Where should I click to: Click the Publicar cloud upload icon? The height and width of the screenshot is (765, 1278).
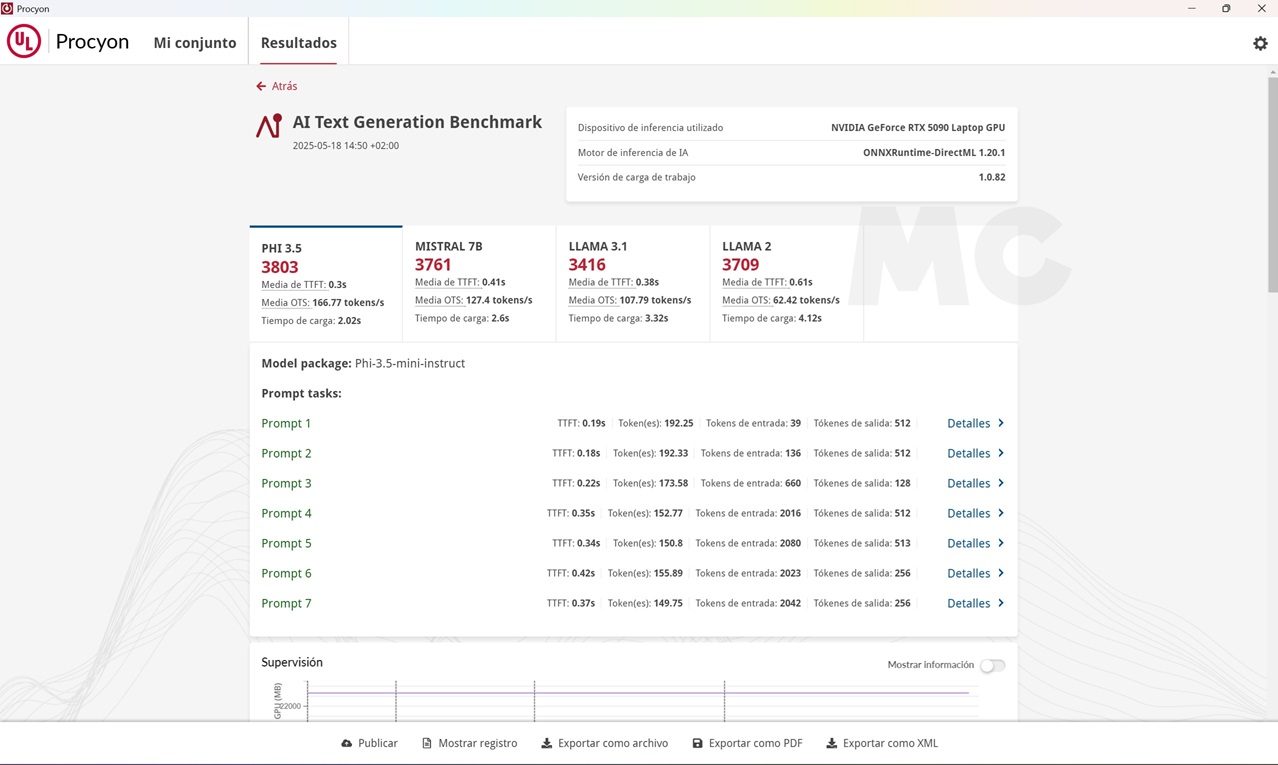click(x=347, y=743)
